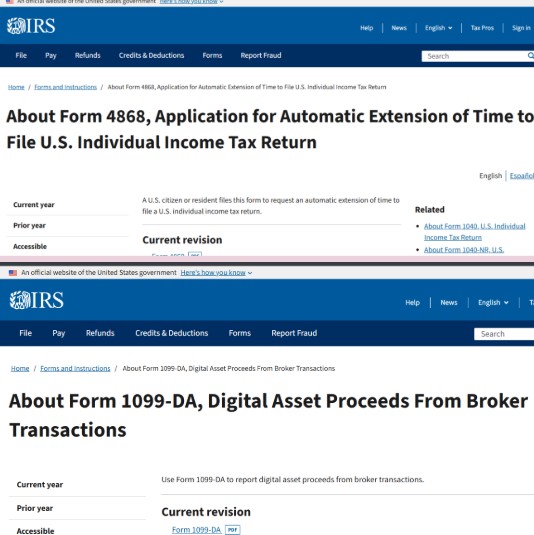Click the News link in top window header
This screenshot has height=535, width=534.
point(399,28)
